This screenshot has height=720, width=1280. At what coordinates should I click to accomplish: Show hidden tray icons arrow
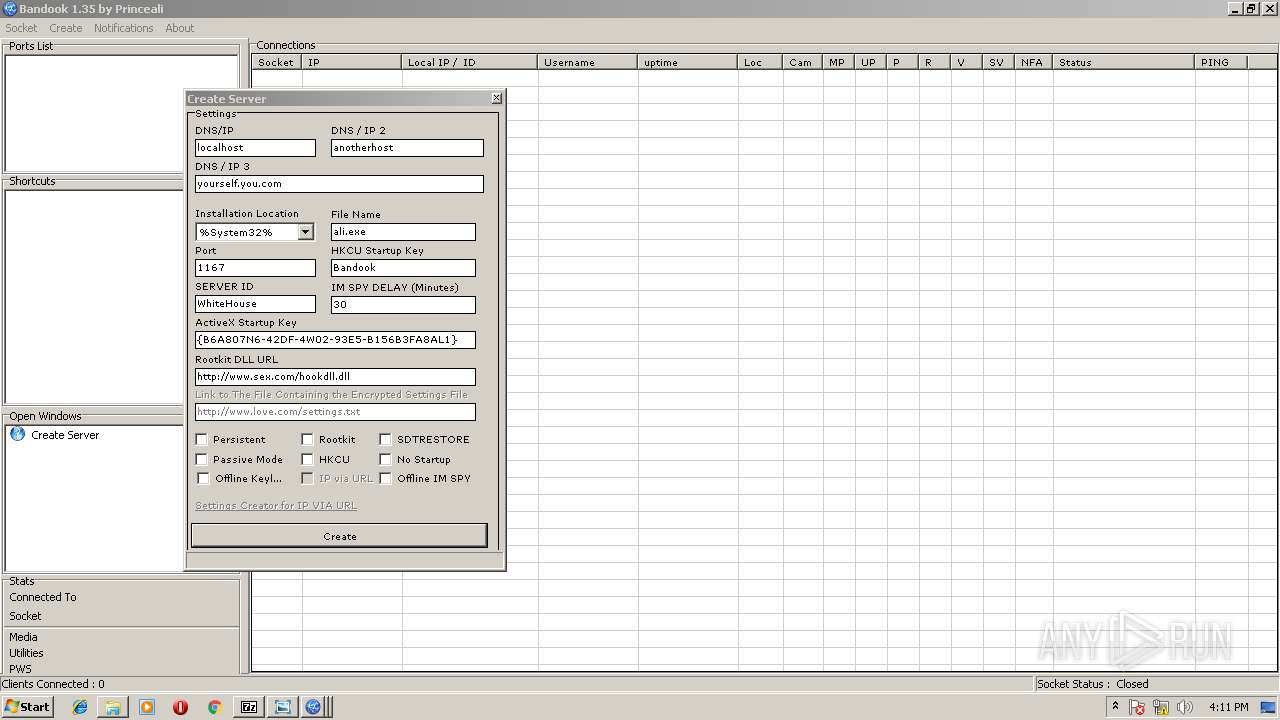(x=1116, y=707)
